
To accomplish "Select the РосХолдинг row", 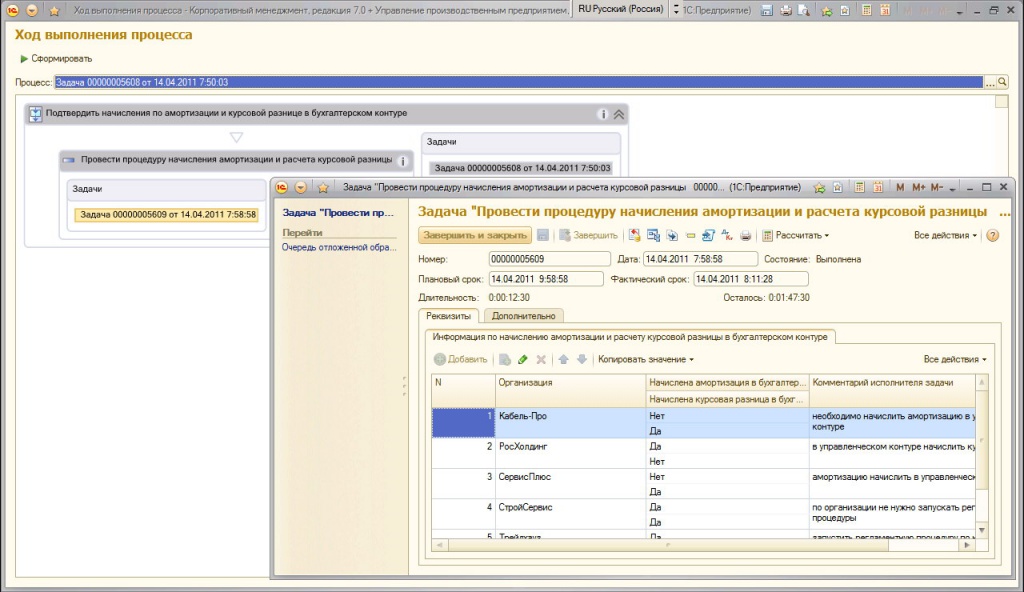I will pyautogui.click(x=703, y=453).
